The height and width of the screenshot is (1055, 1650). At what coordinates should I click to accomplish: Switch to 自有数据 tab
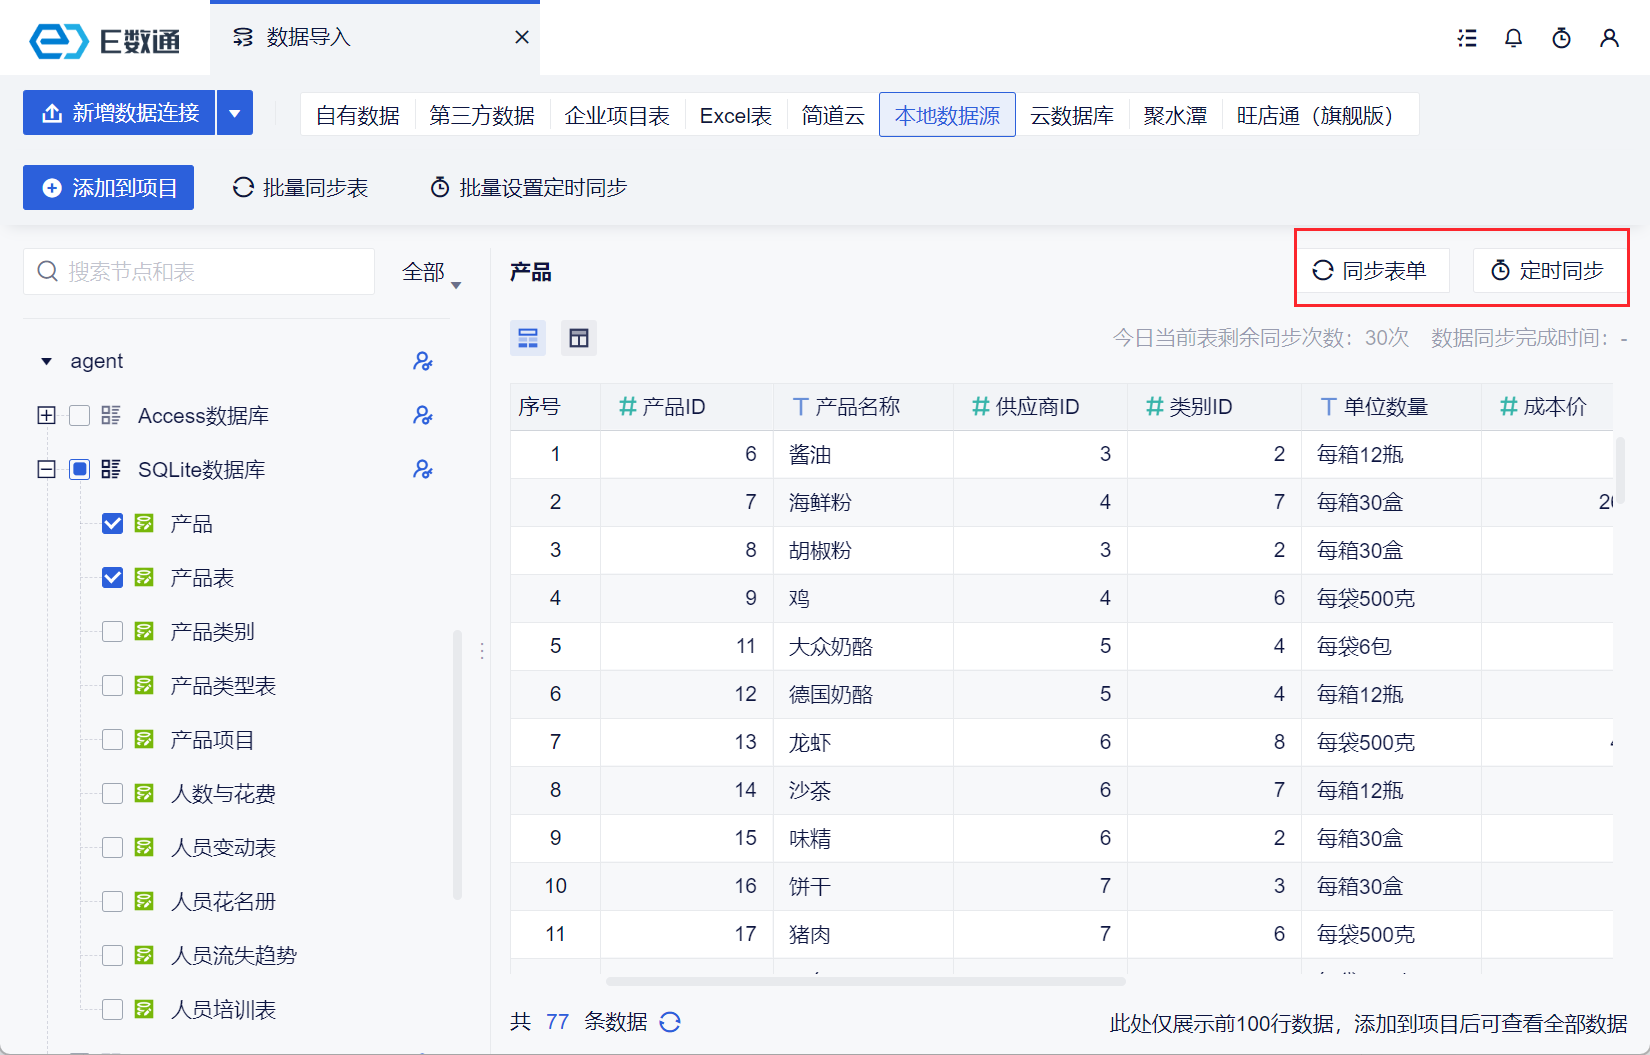358,115
